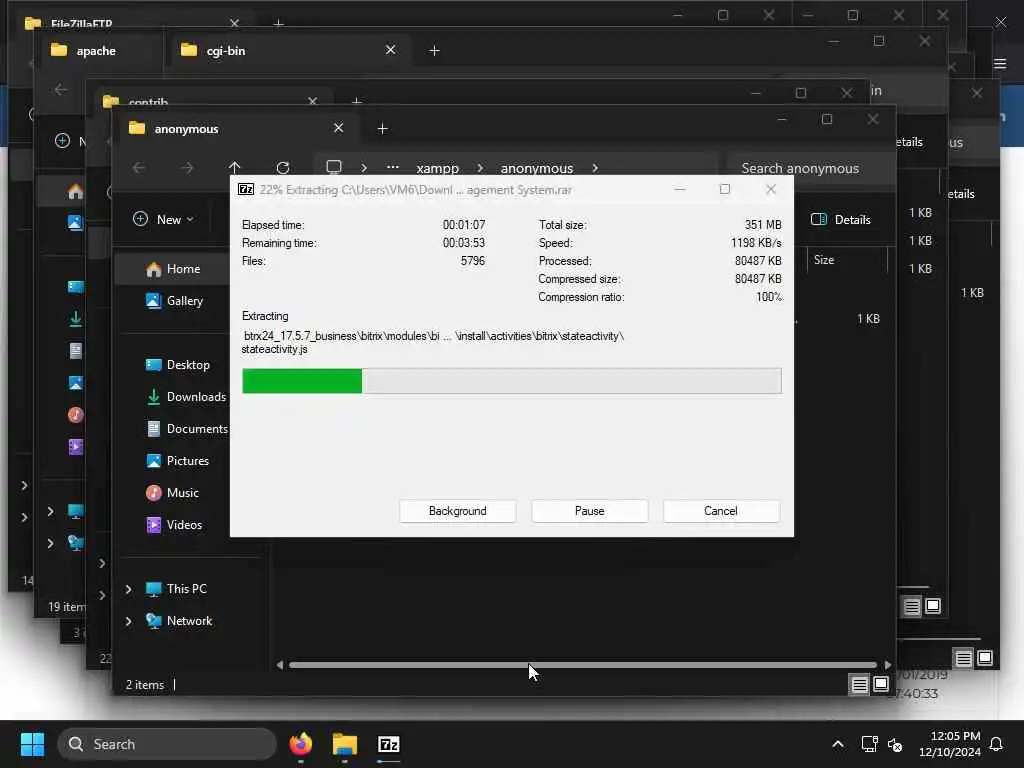Screen dimensions: 1024x768
Task: Select the apache tab
Action: coord(96,50)
